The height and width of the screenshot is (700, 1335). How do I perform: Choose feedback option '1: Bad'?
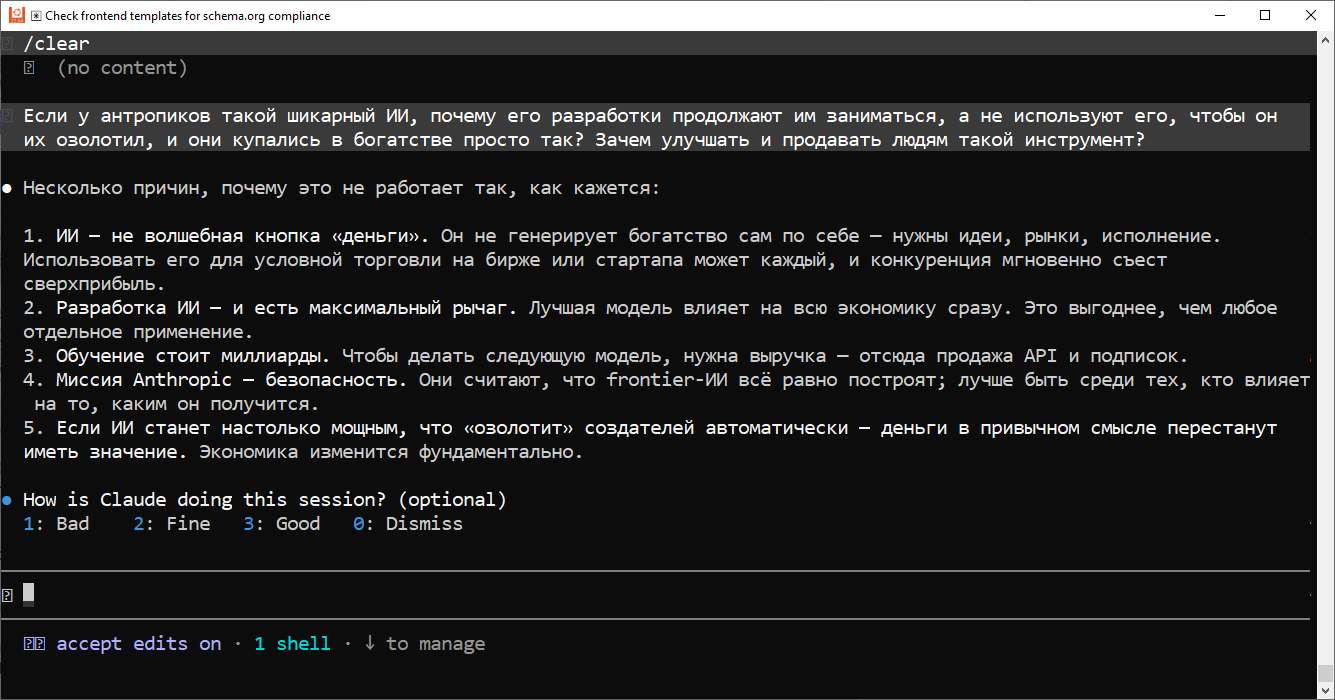[x=56, y=524]
